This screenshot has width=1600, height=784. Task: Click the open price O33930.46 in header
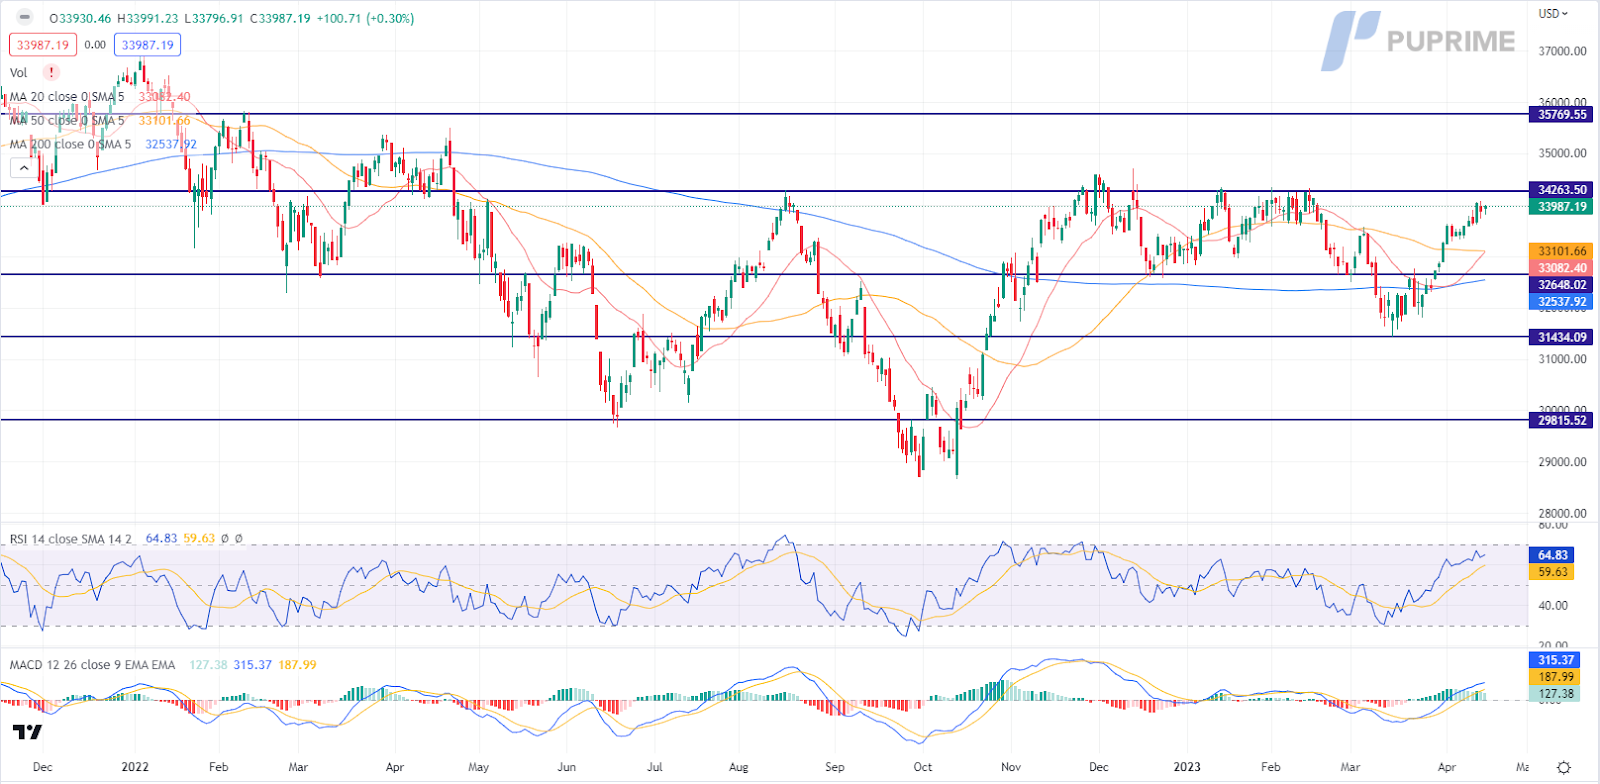coord(80,18)
